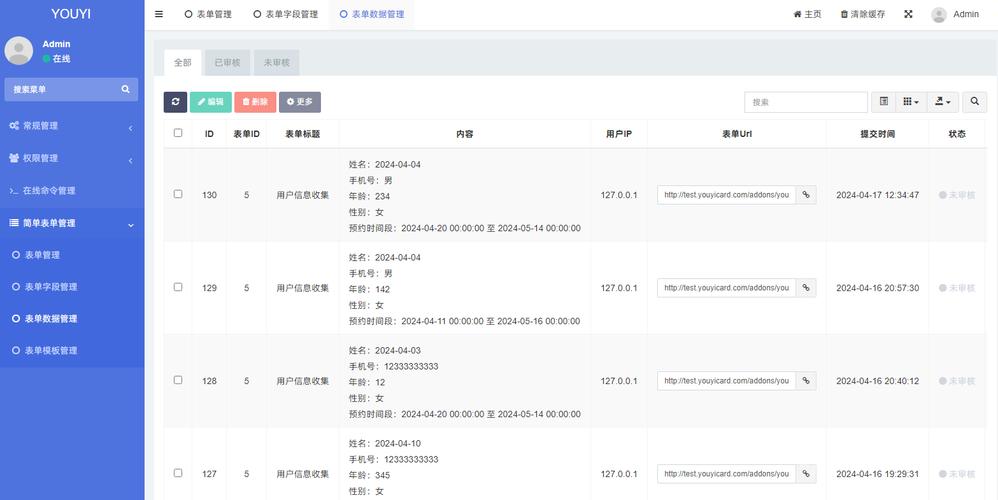Expand 权限管理 sidebar menu

[x=72, y=158]
